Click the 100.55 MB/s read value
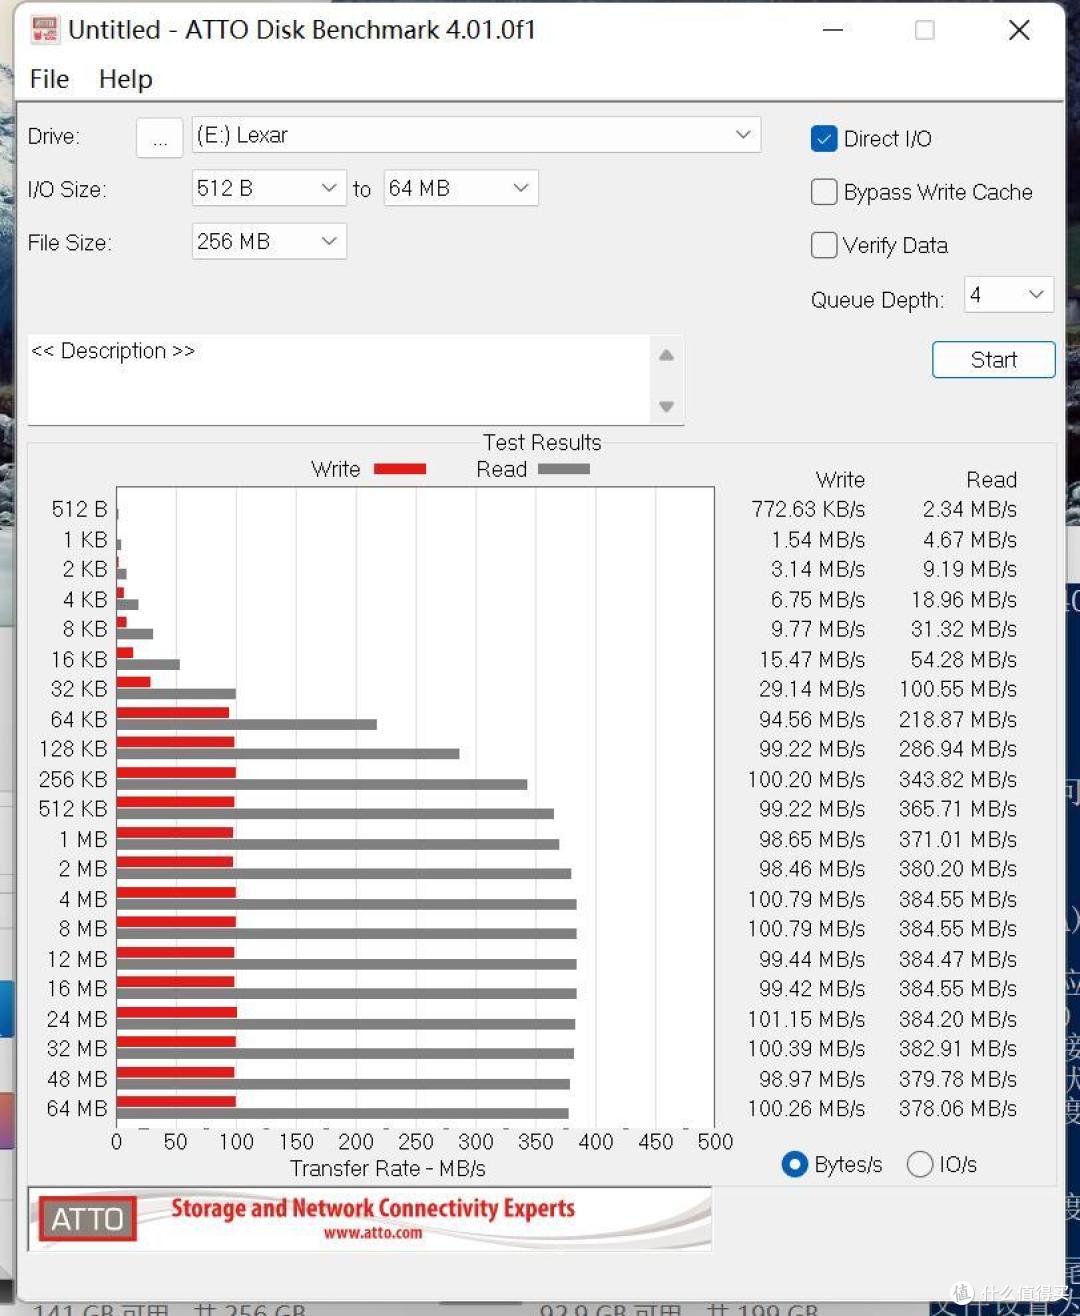The width and height of the screenshot is (1080, 1316). 957,690
